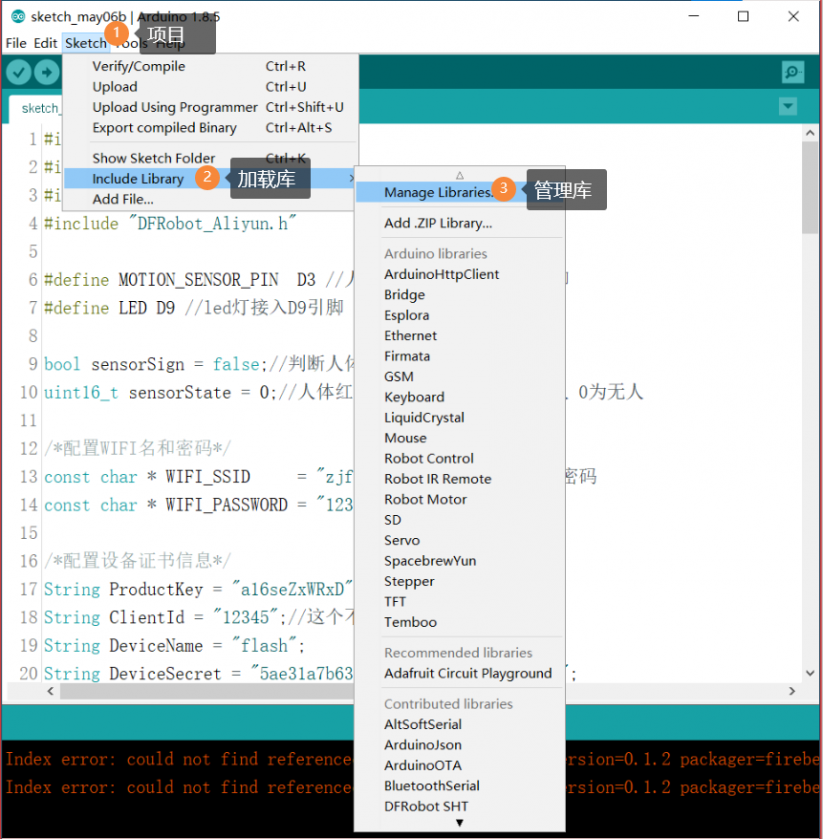
Task: Click the bool sensorSign code line
Action: click(x=198, y=364)
